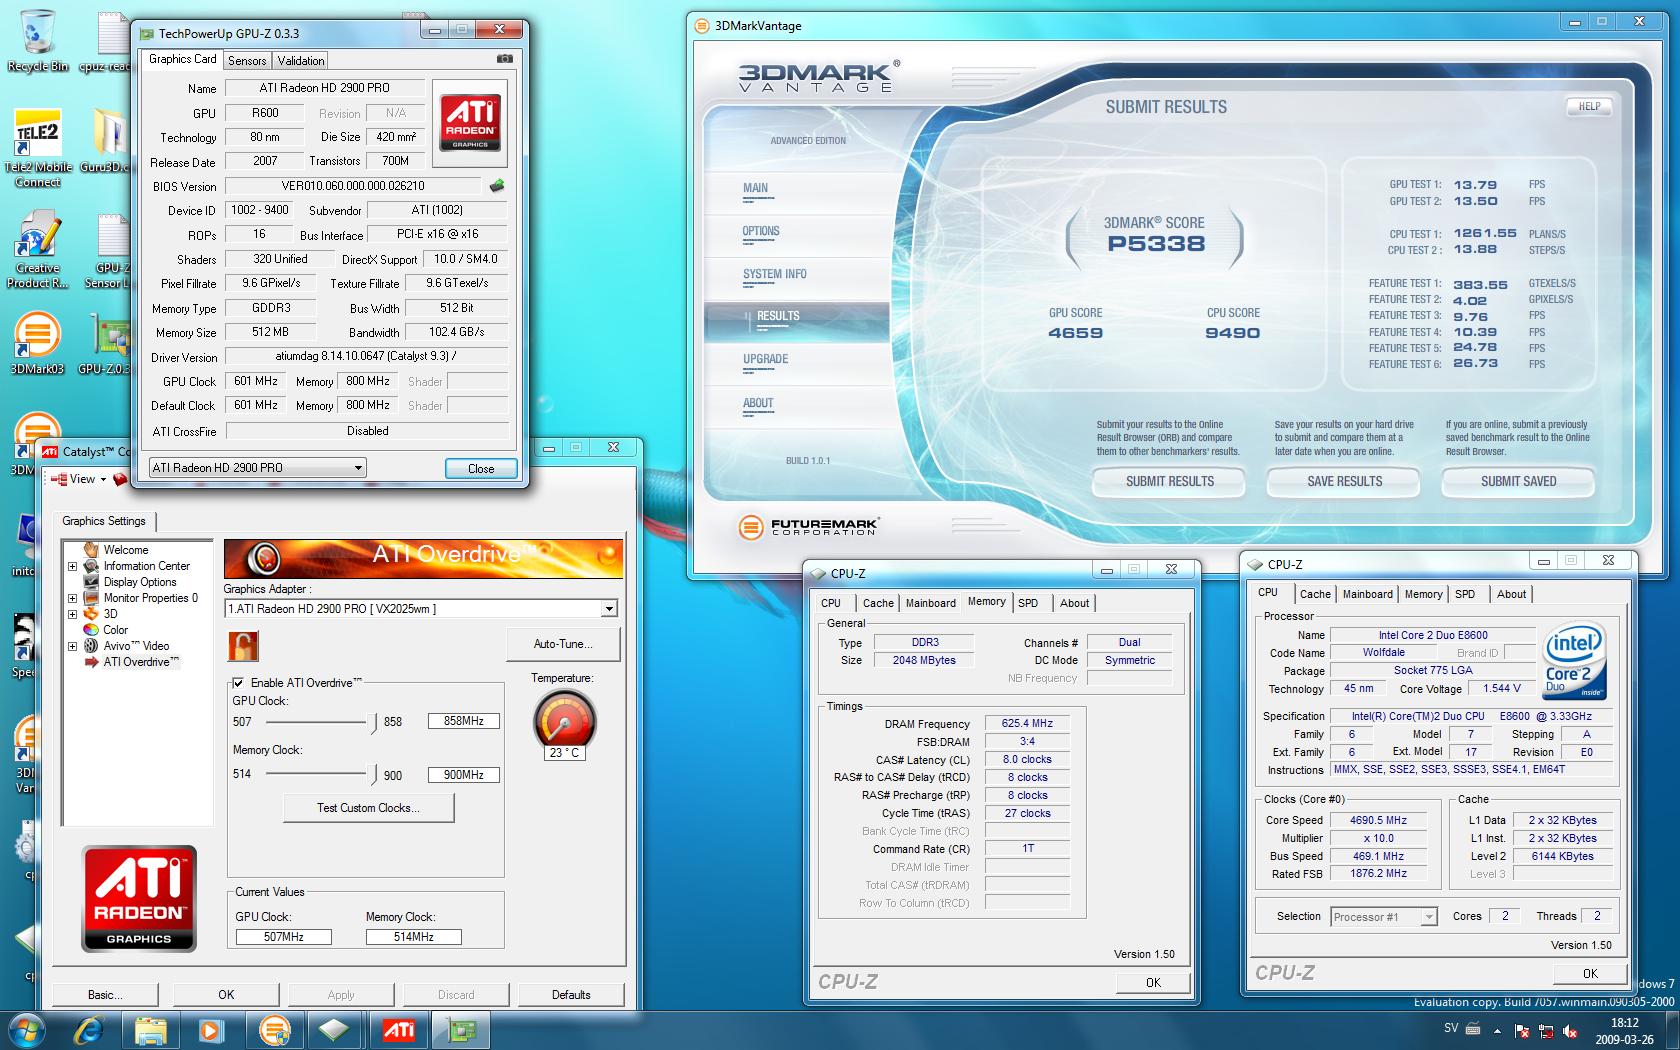Open the OPTIONS section in 3DMark Vantage

point(761,232)
